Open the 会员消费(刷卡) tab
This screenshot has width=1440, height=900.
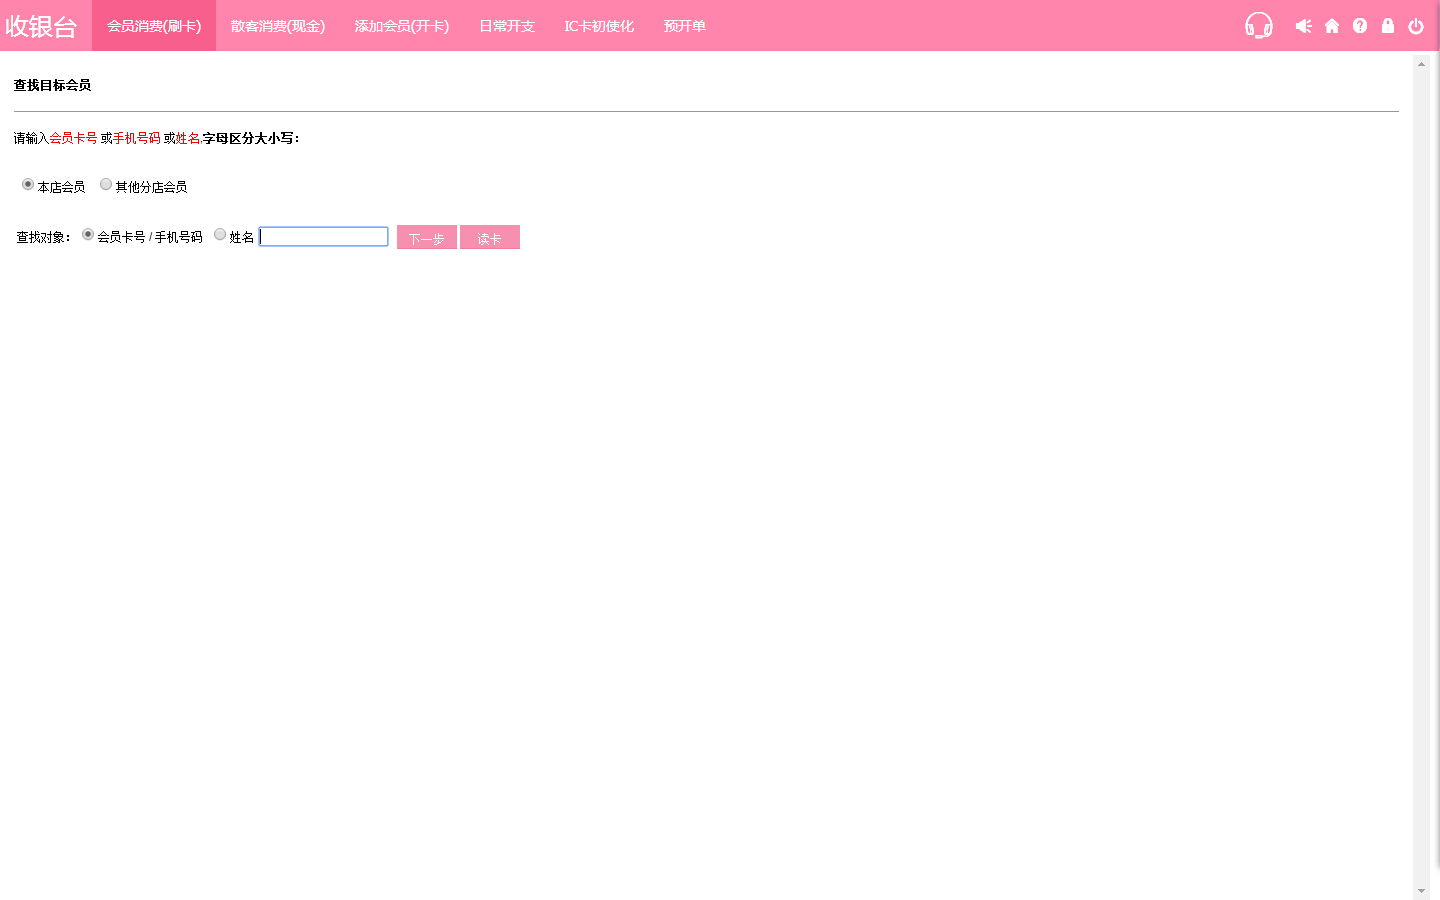(154, 26)
